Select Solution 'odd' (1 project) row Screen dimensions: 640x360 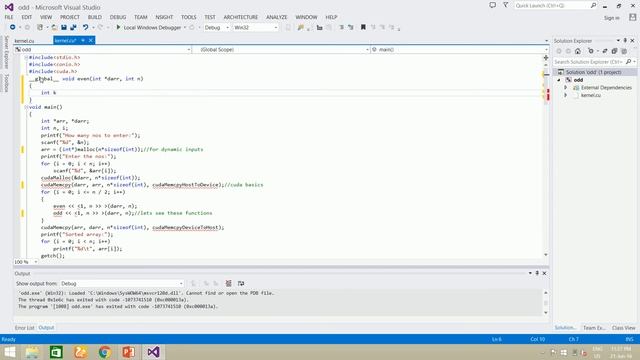pyautogui.click(x=595, y=72)
